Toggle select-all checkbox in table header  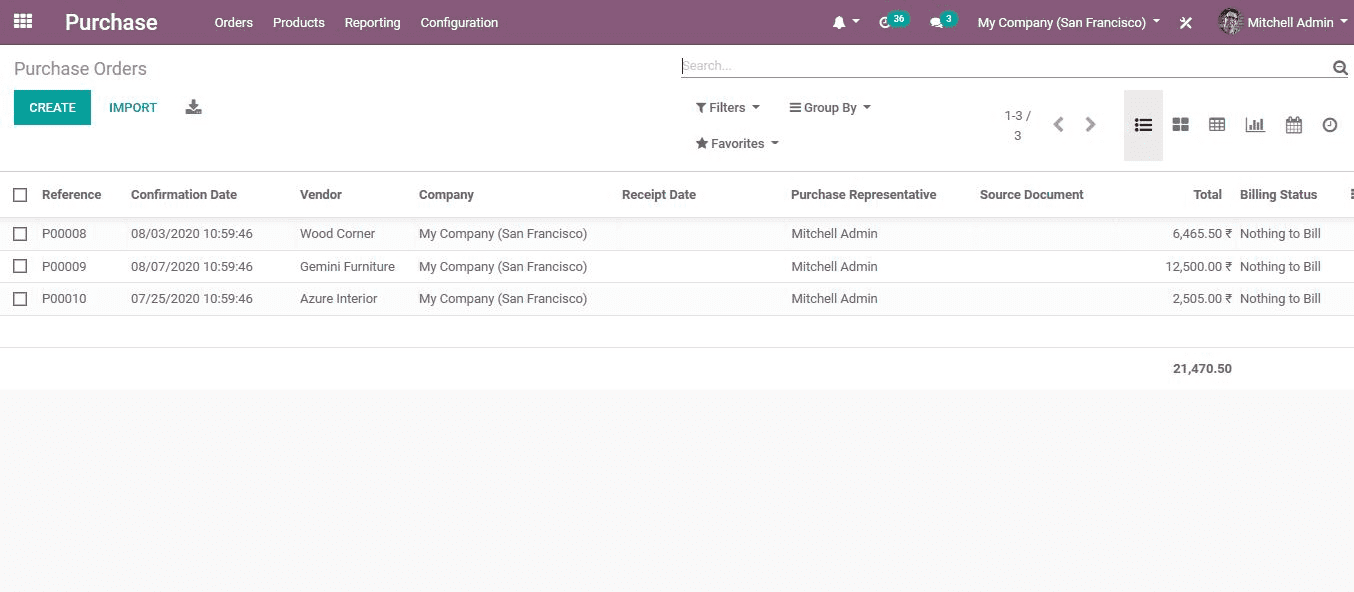[20, 194]
